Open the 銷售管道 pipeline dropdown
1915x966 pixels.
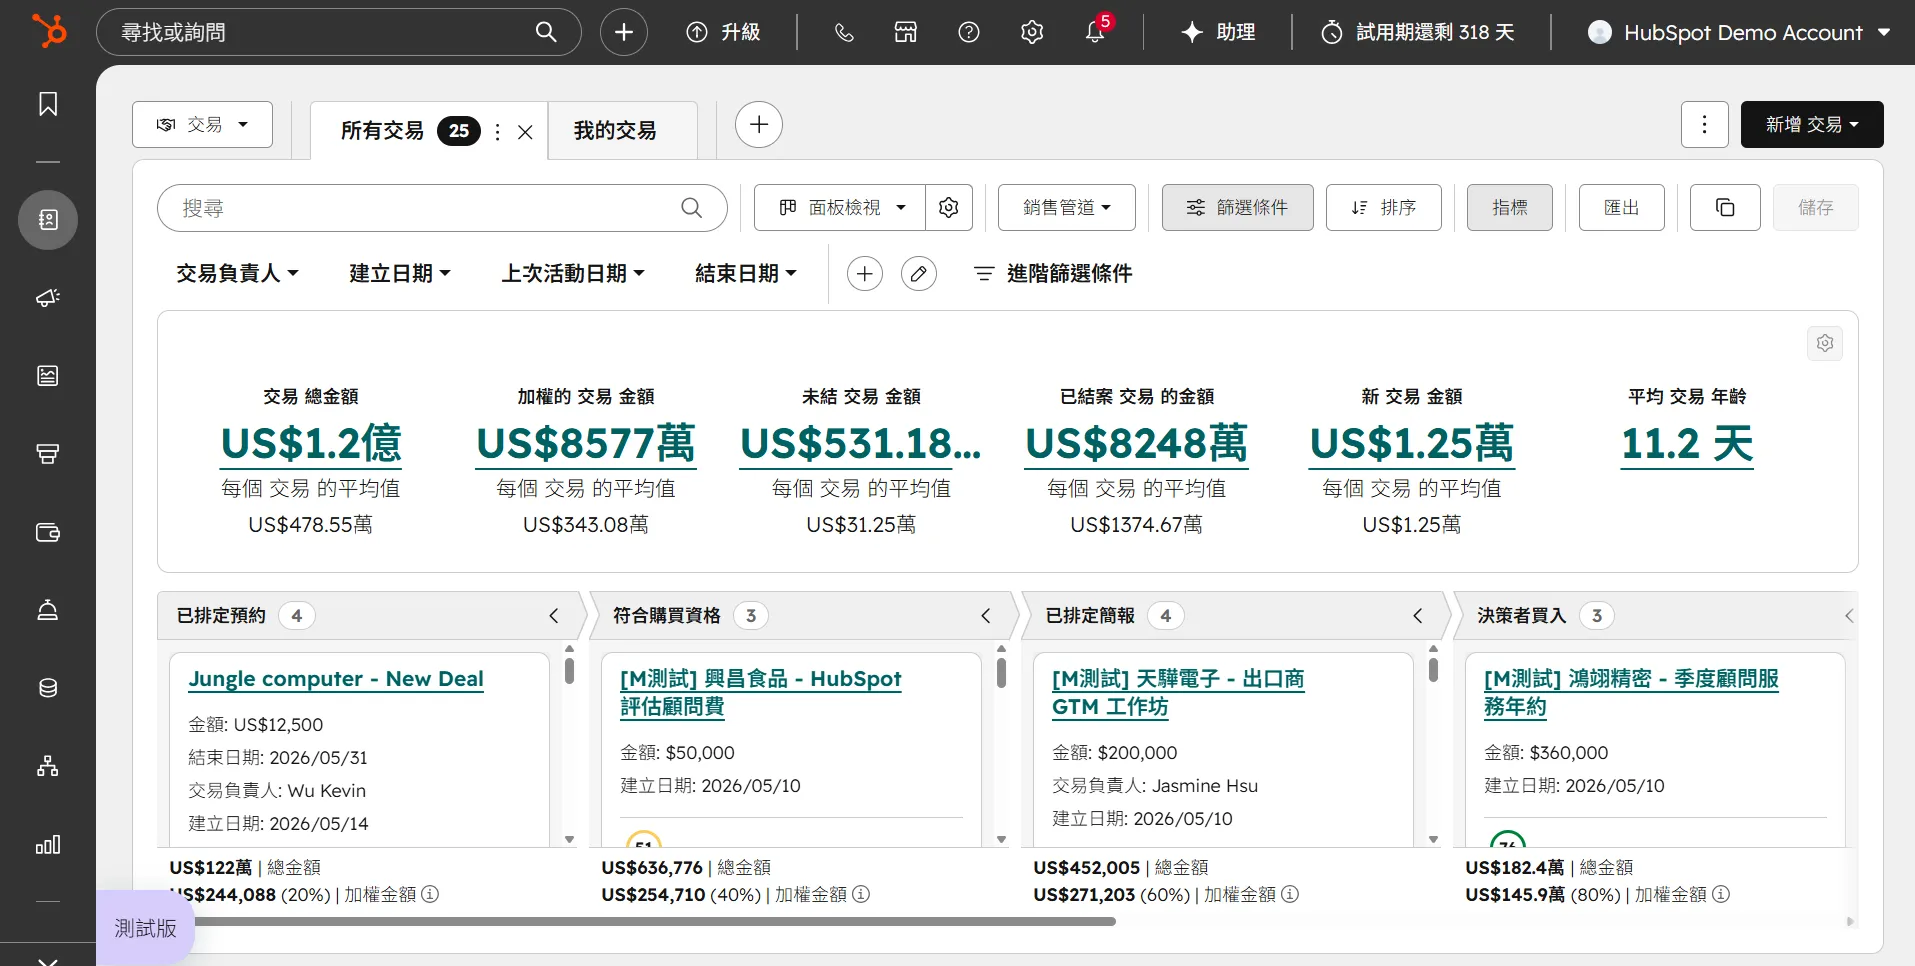click(x=1067, y=207)
